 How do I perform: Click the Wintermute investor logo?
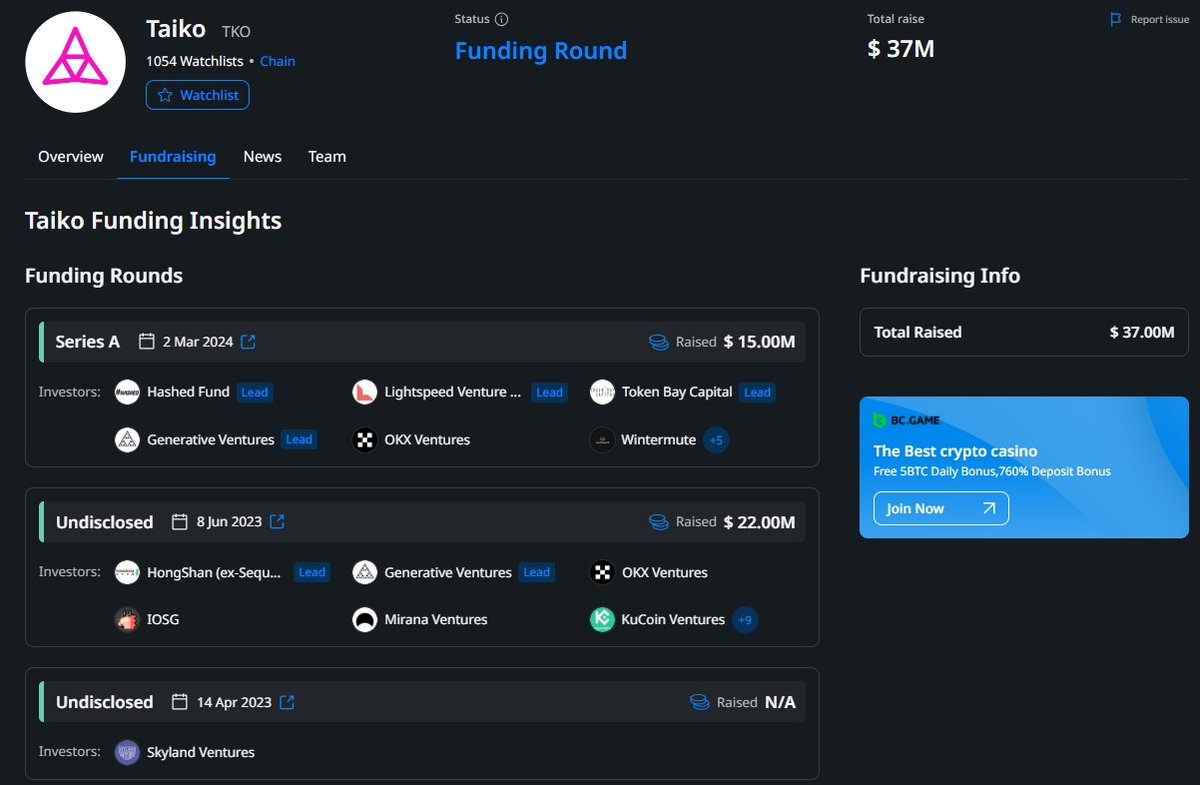[602, 439]
